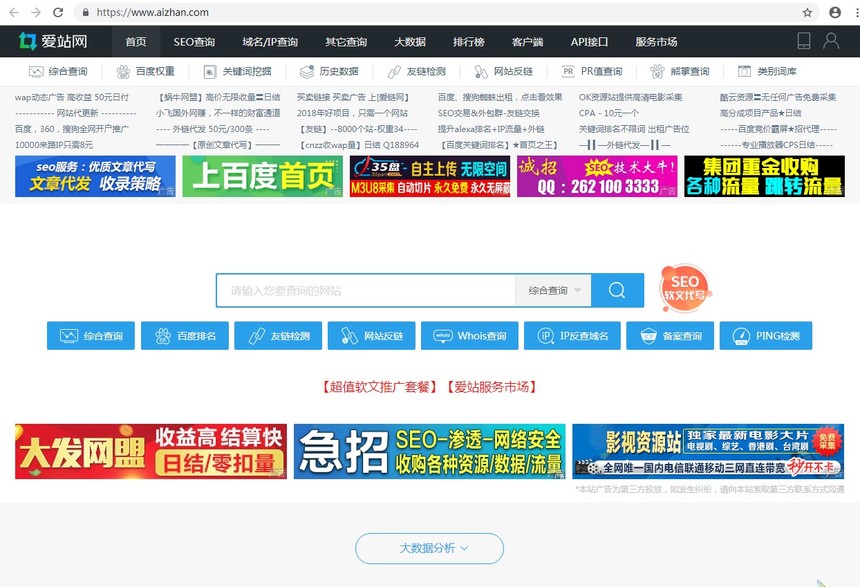Click the 诚招 SEO技术大牛 banner

597,176
